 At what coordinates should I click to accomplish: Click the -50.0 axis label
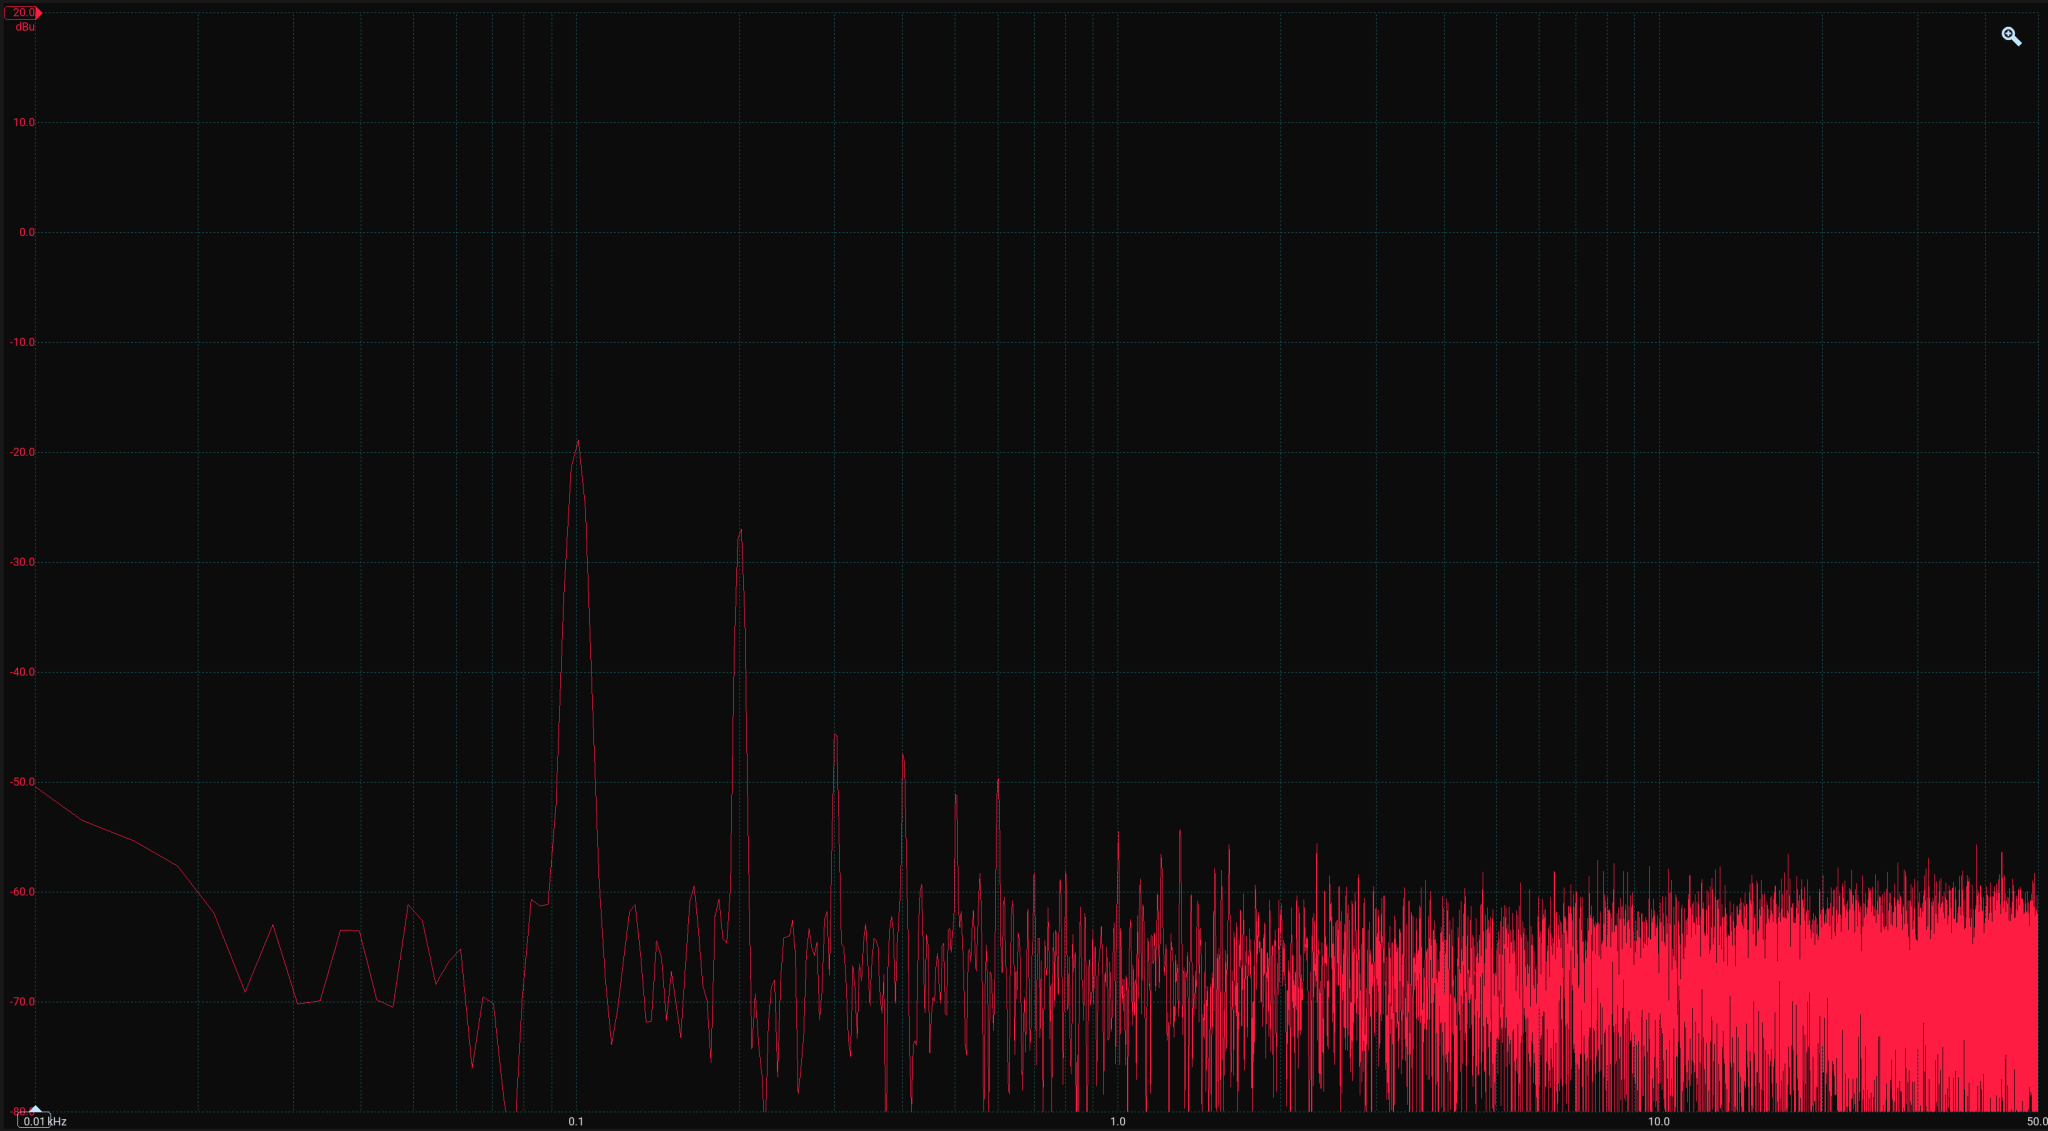(x=22, y=782)
